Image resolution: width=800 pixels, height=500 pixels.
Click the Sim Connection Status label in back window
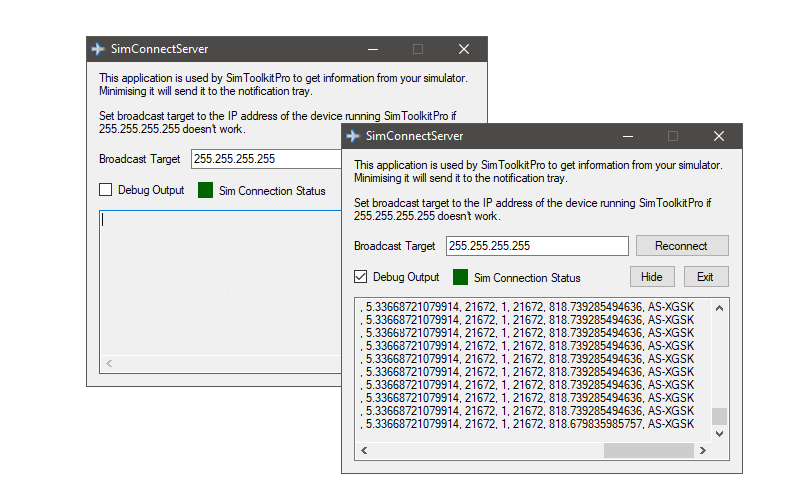pos(272,191)
